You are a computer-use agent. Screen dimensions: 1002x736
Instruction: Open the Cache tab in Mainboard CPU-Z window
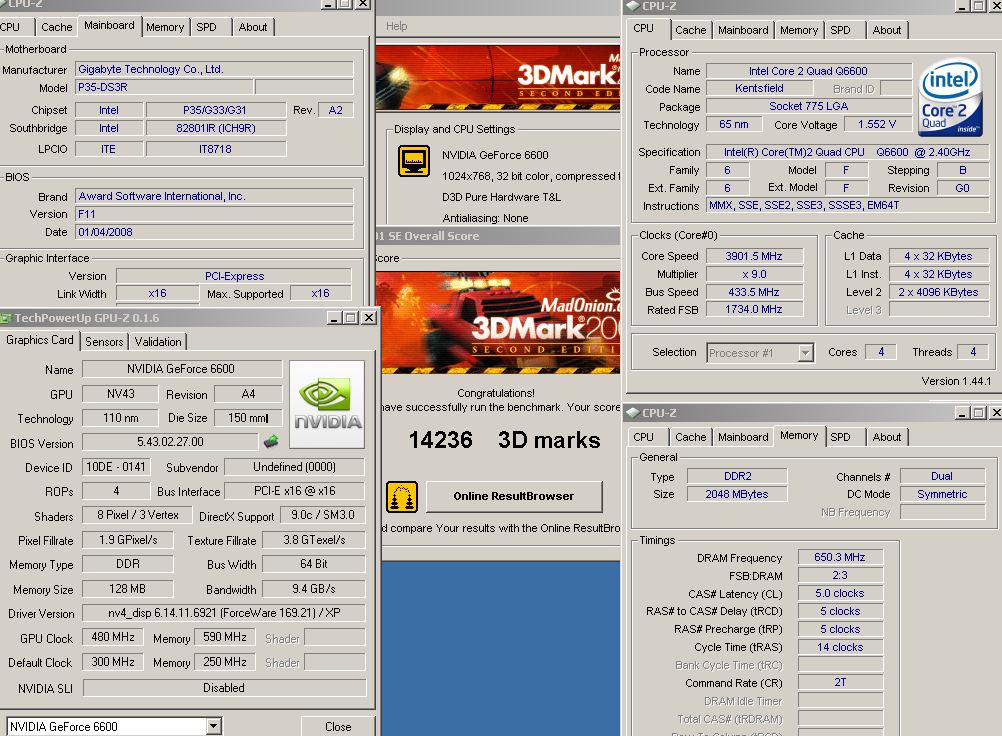coord(56,27)
